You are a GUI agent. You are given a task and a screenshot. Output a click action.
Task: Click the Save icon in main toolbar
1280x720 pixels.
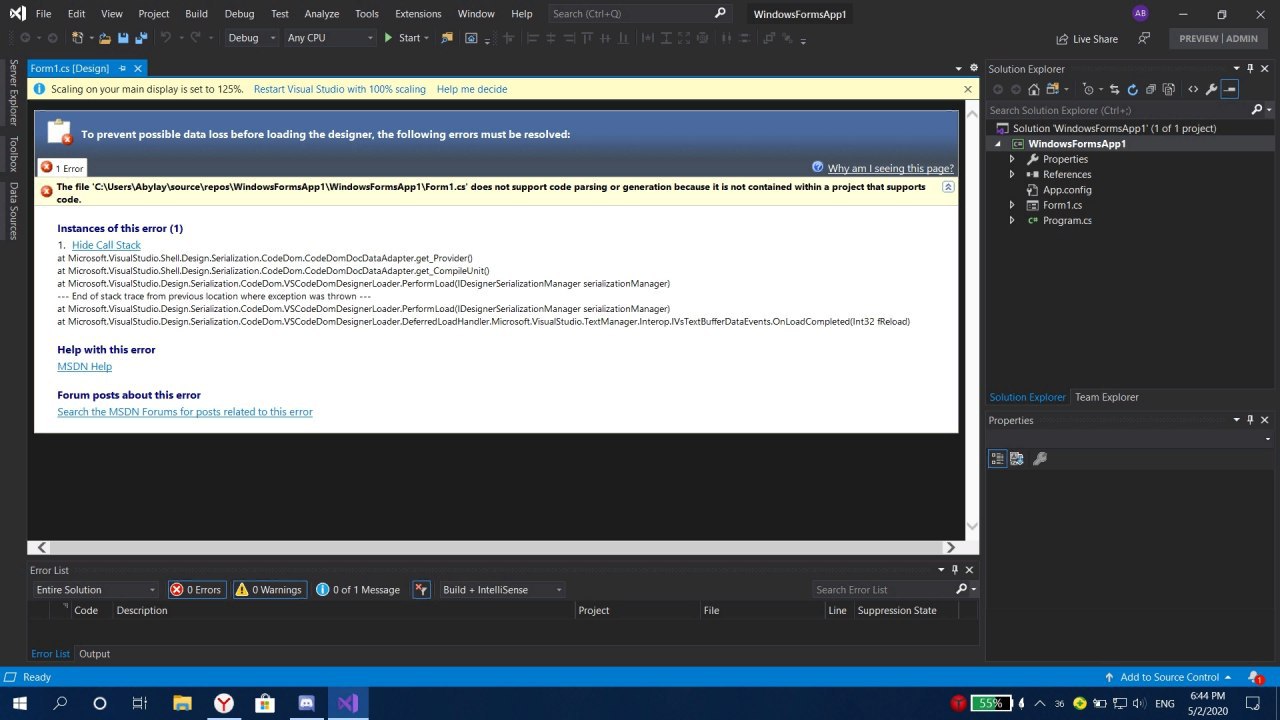123,38
